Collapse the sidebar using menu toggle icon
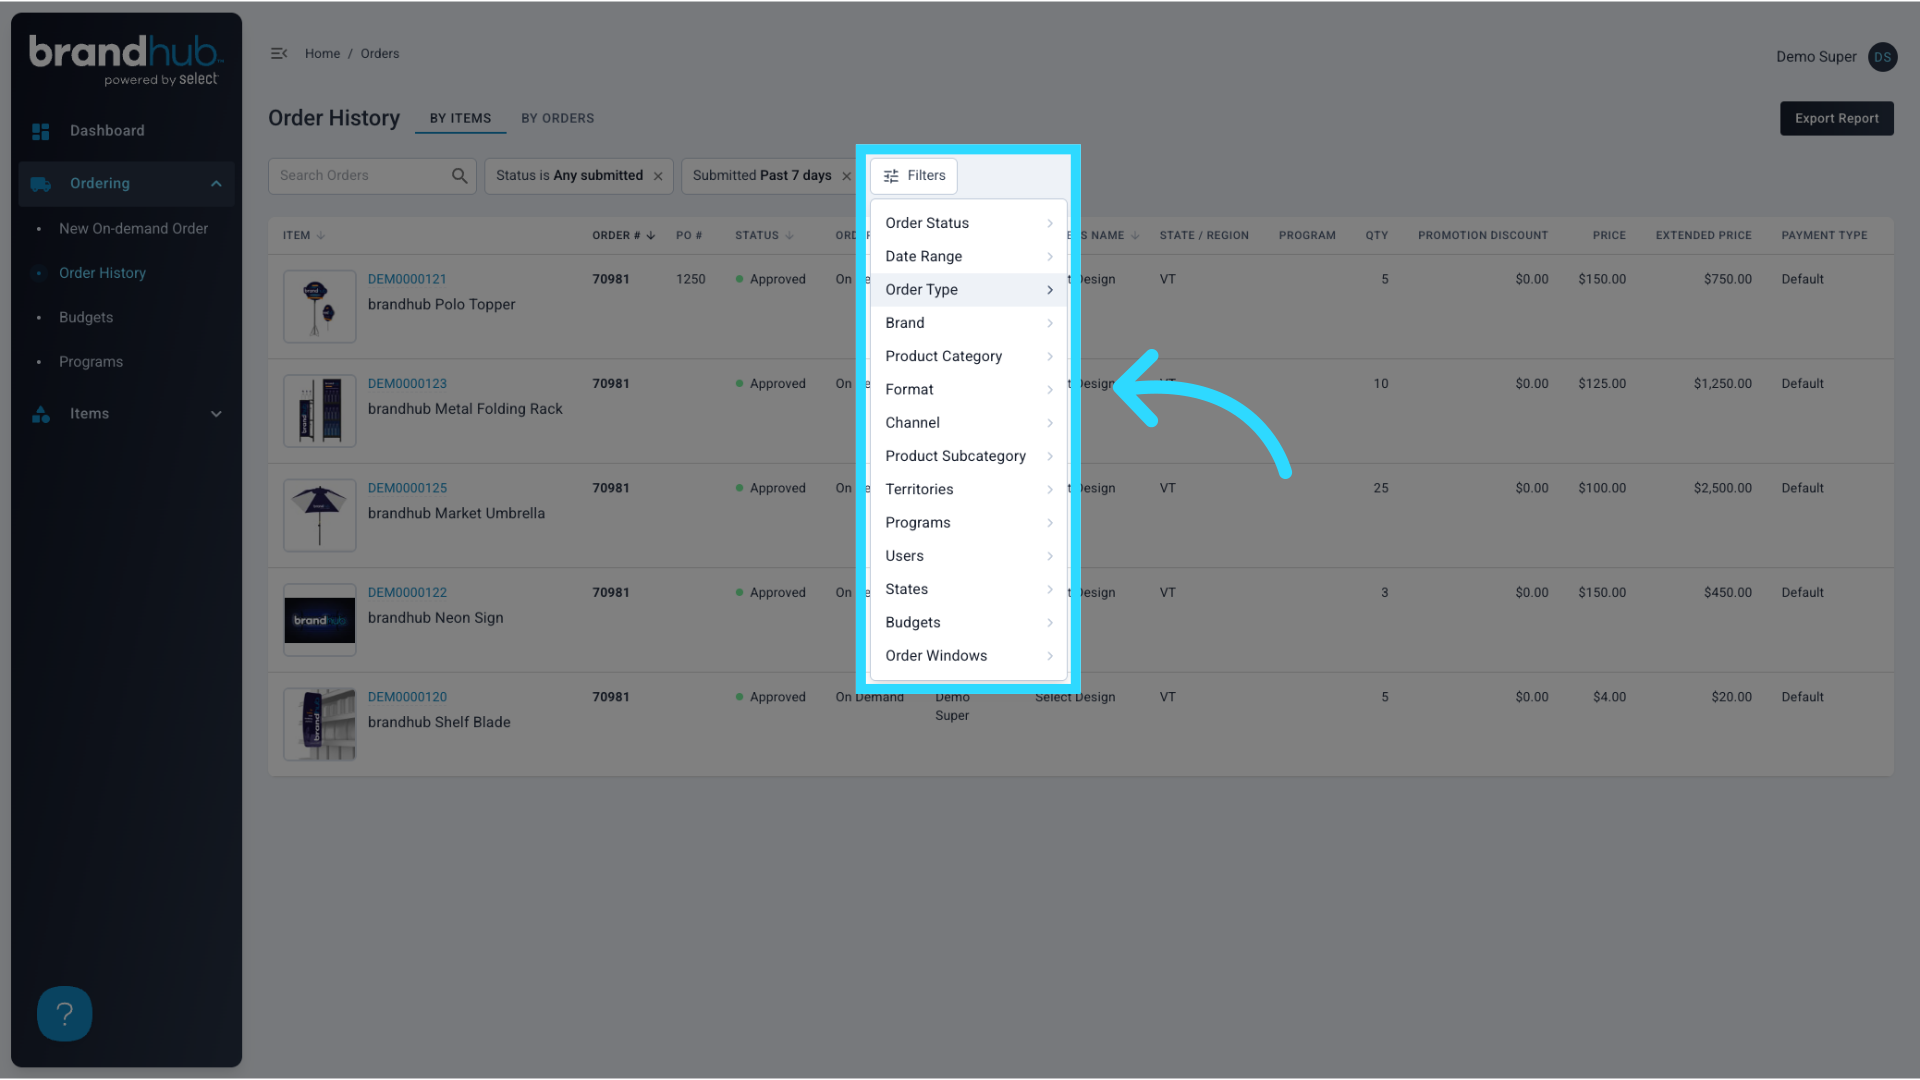The width and height of the screenshot is (1920, 1080). 279,54
